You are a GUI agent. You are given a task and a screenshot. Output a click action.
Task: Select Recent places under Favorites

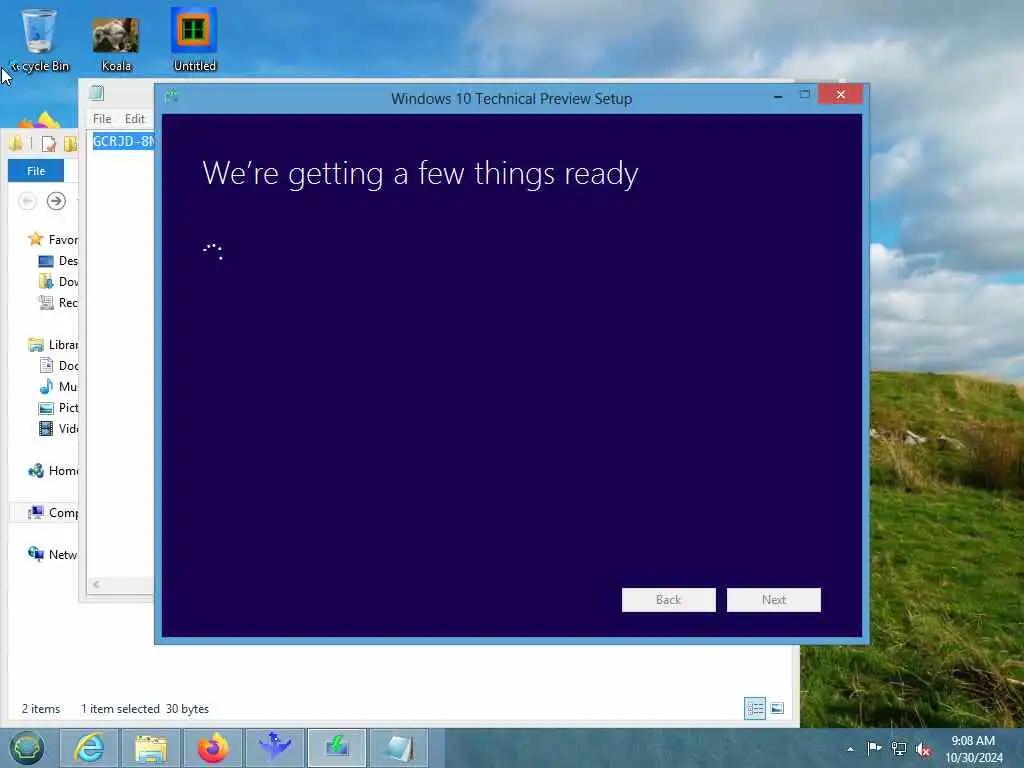(58, 302)
